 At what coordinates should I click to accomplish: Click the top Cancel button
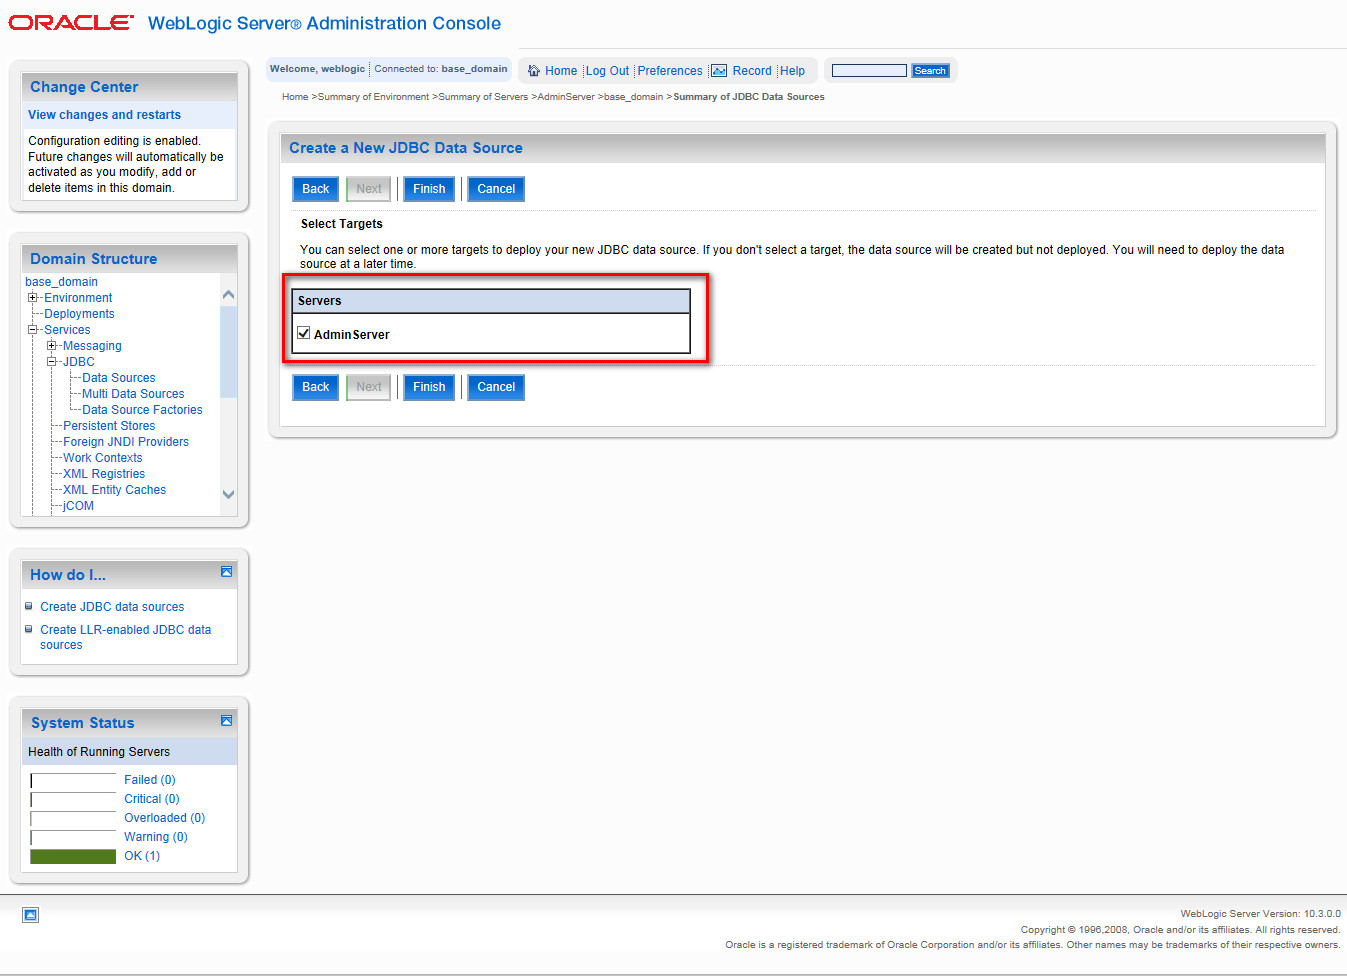(496, 189)
